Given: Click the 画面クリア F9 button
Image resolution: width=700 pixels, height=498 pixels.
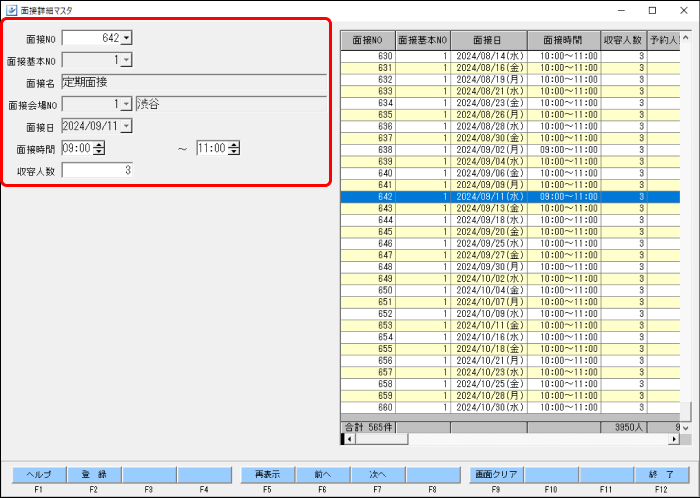Looking at the screenshot, I should pyautogui.click(x=496, y=475).
